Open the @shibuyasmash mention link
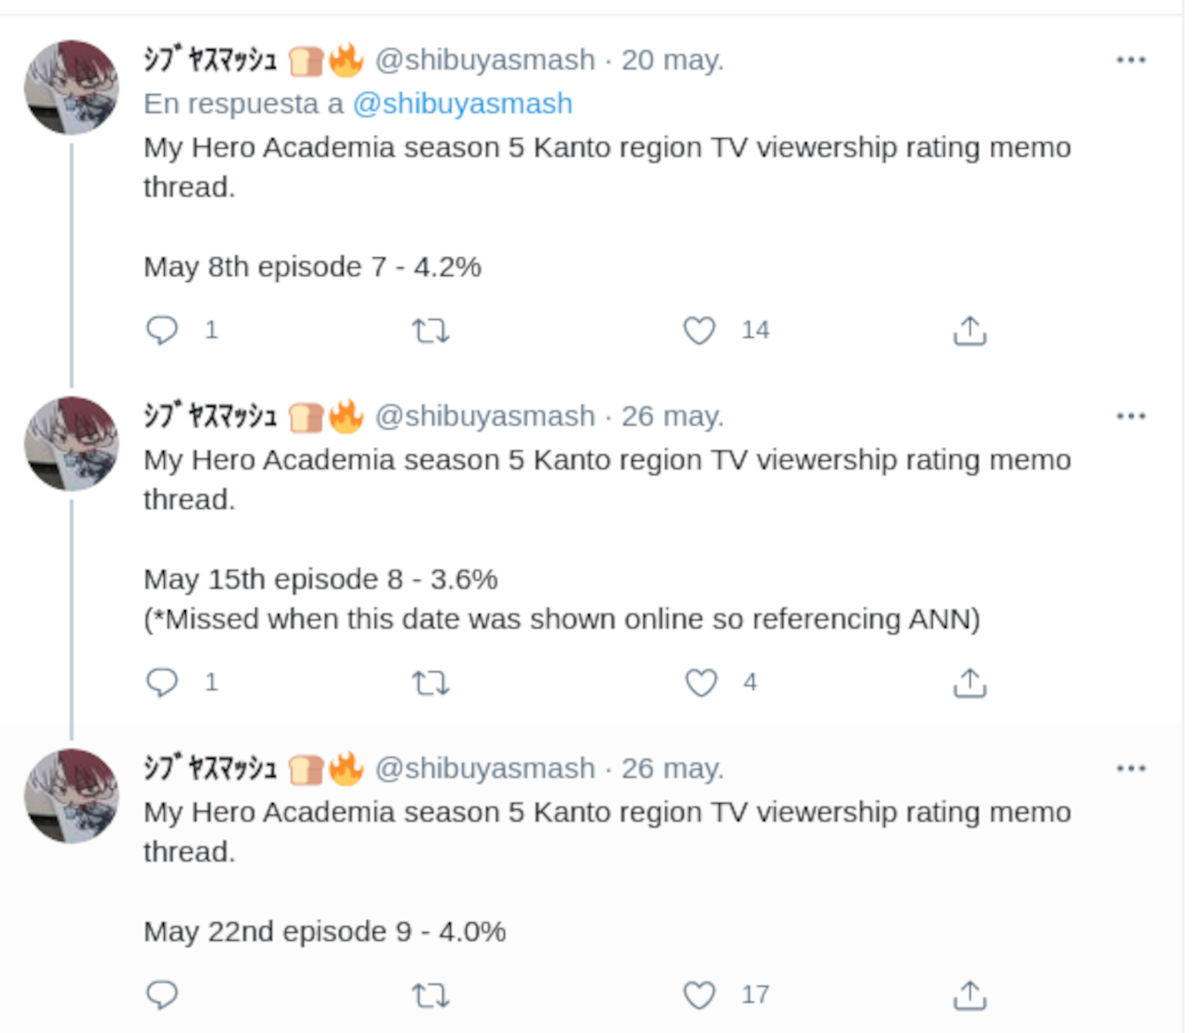 pos(462,103)
